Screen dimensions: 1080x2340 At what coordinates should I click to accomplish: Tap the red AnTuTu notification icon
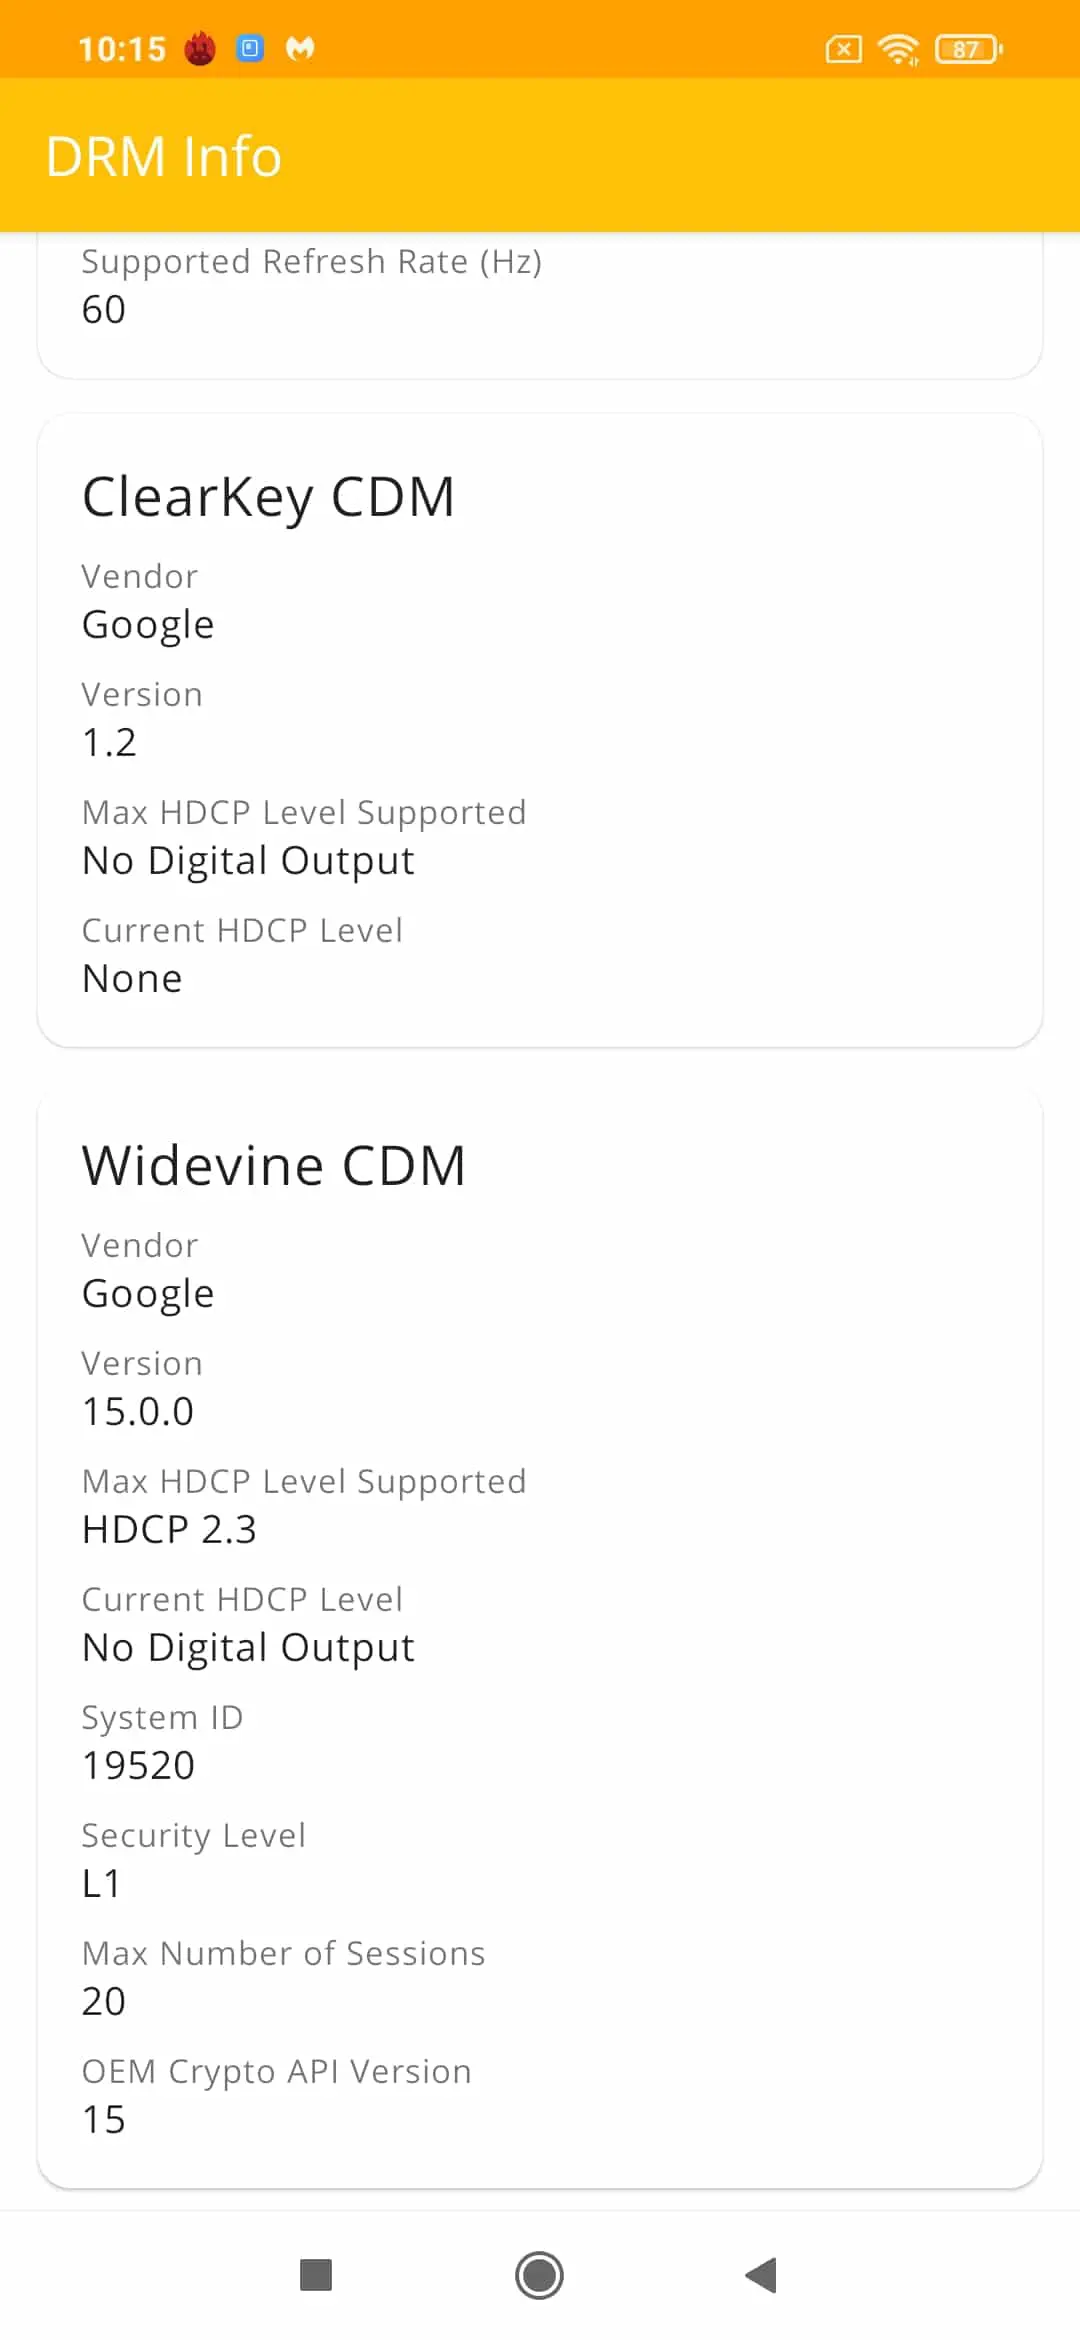coord(200,48)
